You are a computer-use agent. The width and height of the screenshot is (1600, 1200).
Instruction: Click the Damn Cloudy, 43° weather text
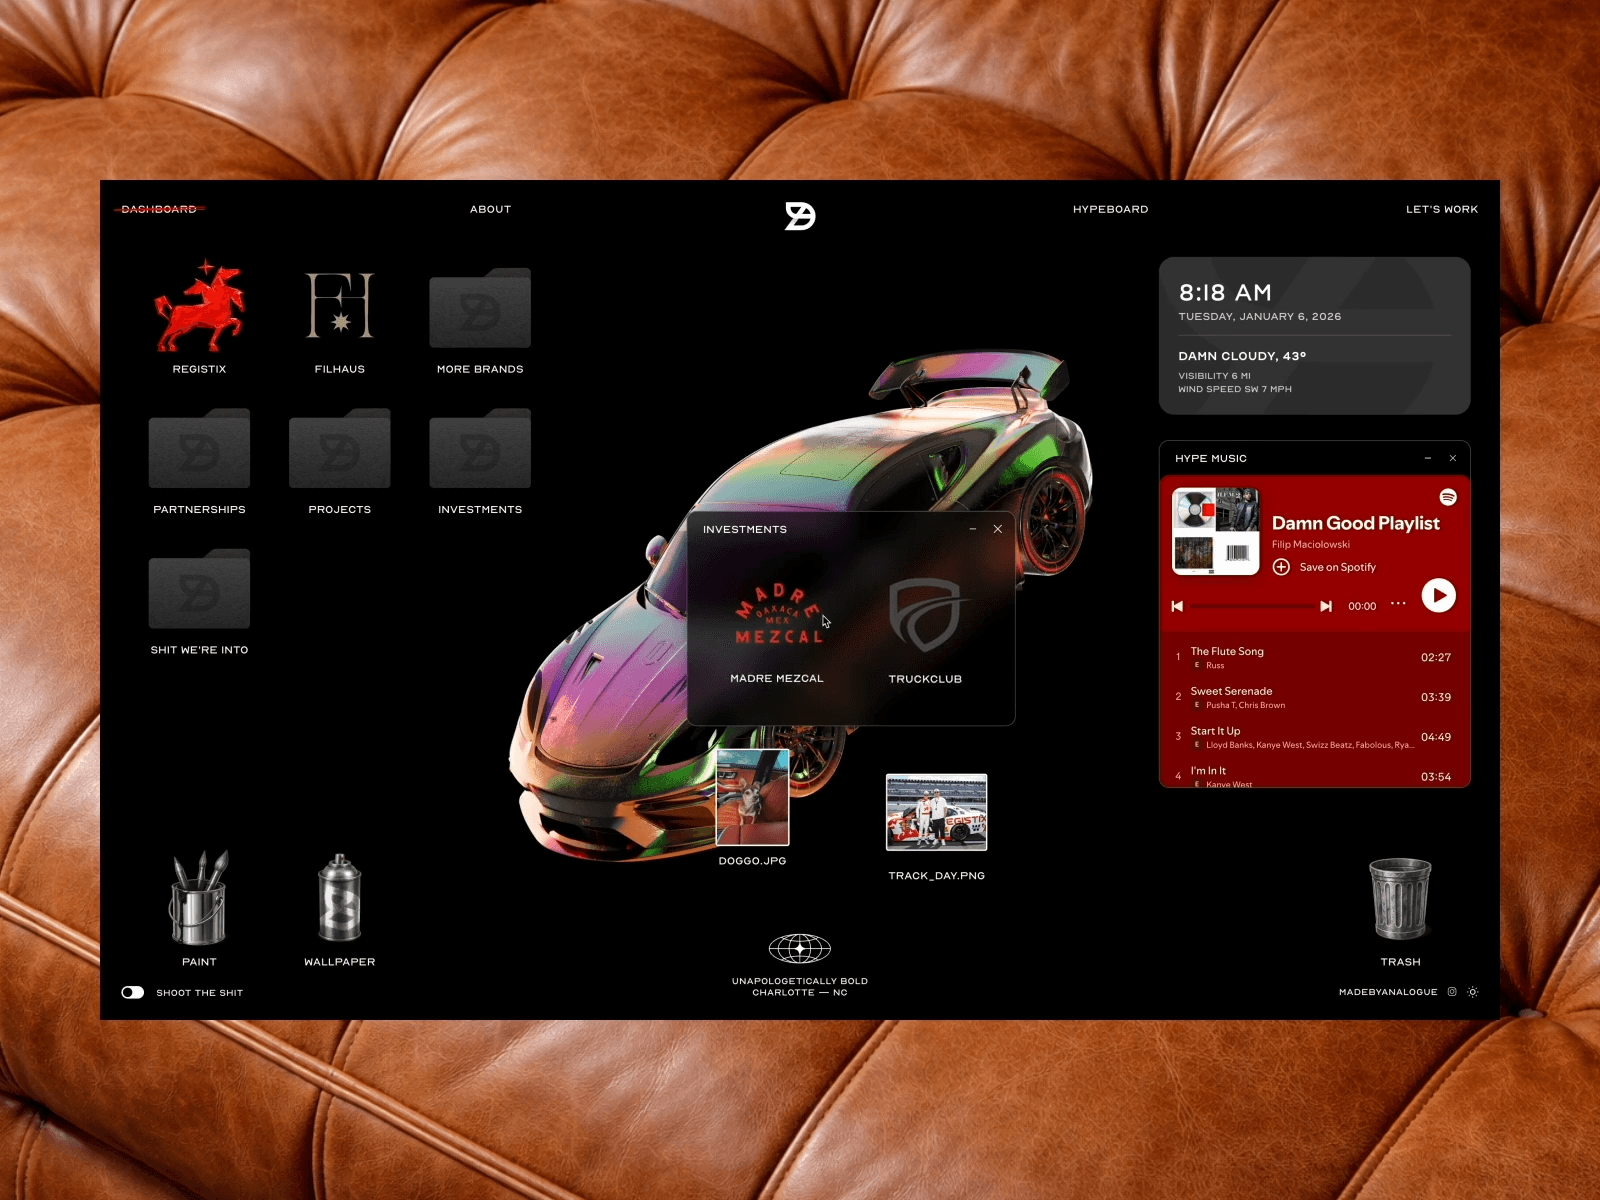coord(1242,356)
